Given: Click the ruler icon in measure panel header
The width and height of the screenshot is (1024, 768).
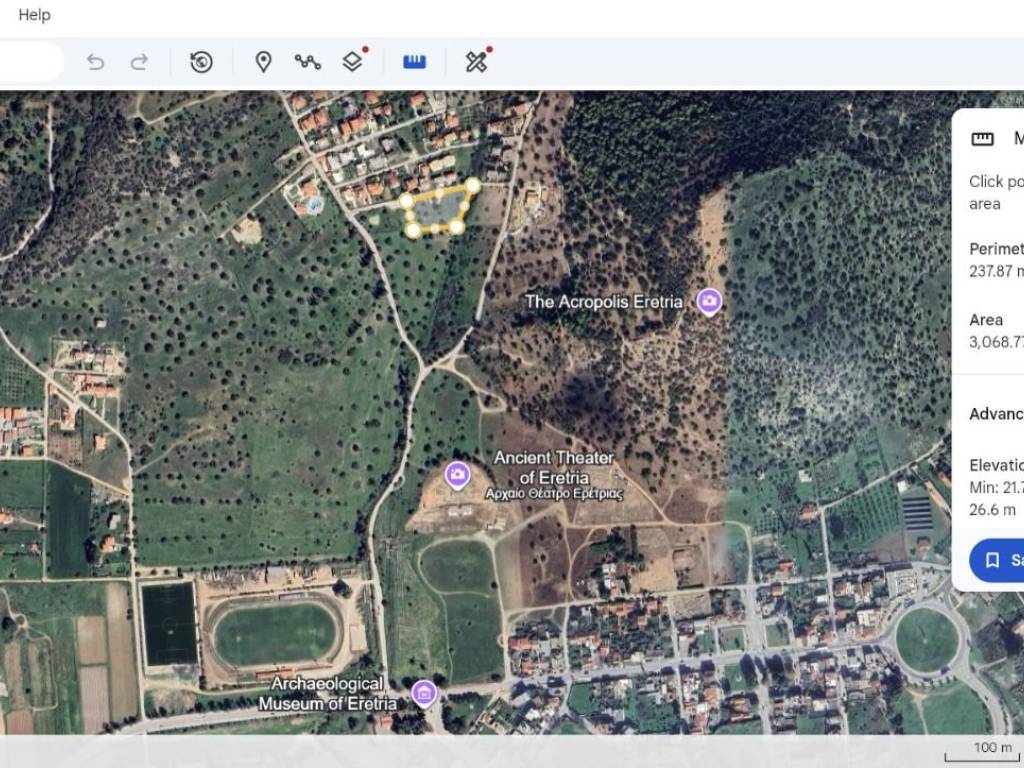Looking at the screenshot, I should (983, 139).
